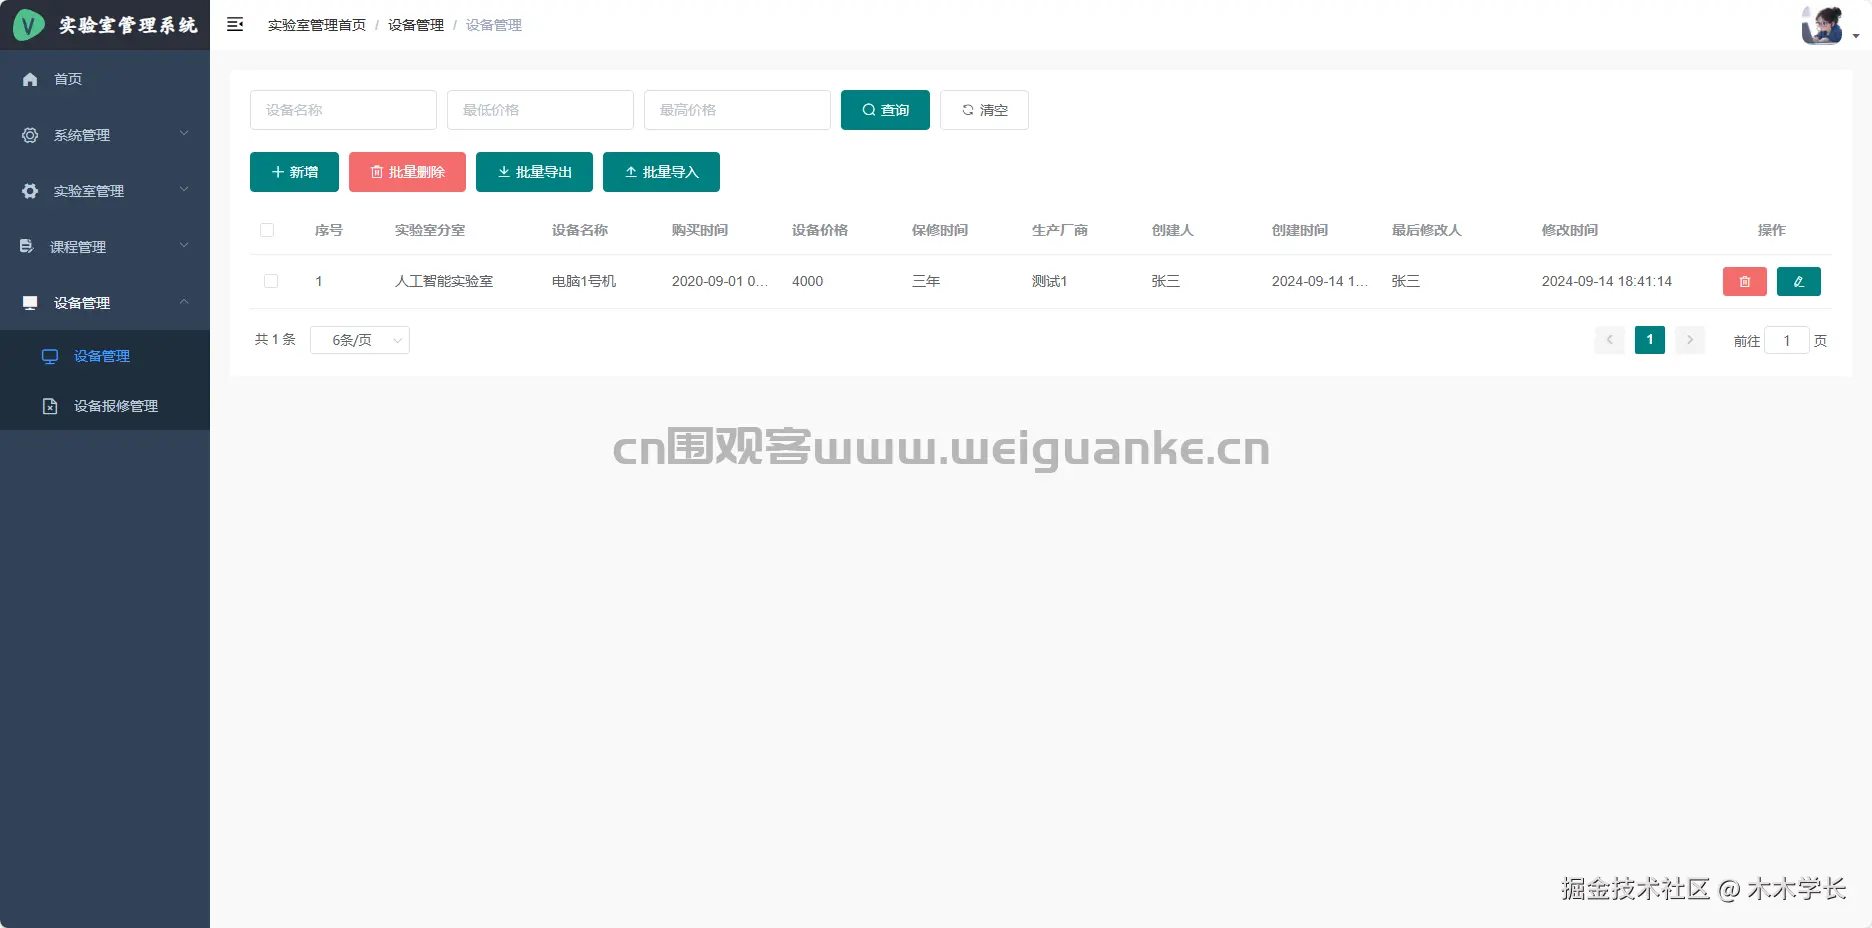Click the 设备价格 column header

(x=820, y=230)
